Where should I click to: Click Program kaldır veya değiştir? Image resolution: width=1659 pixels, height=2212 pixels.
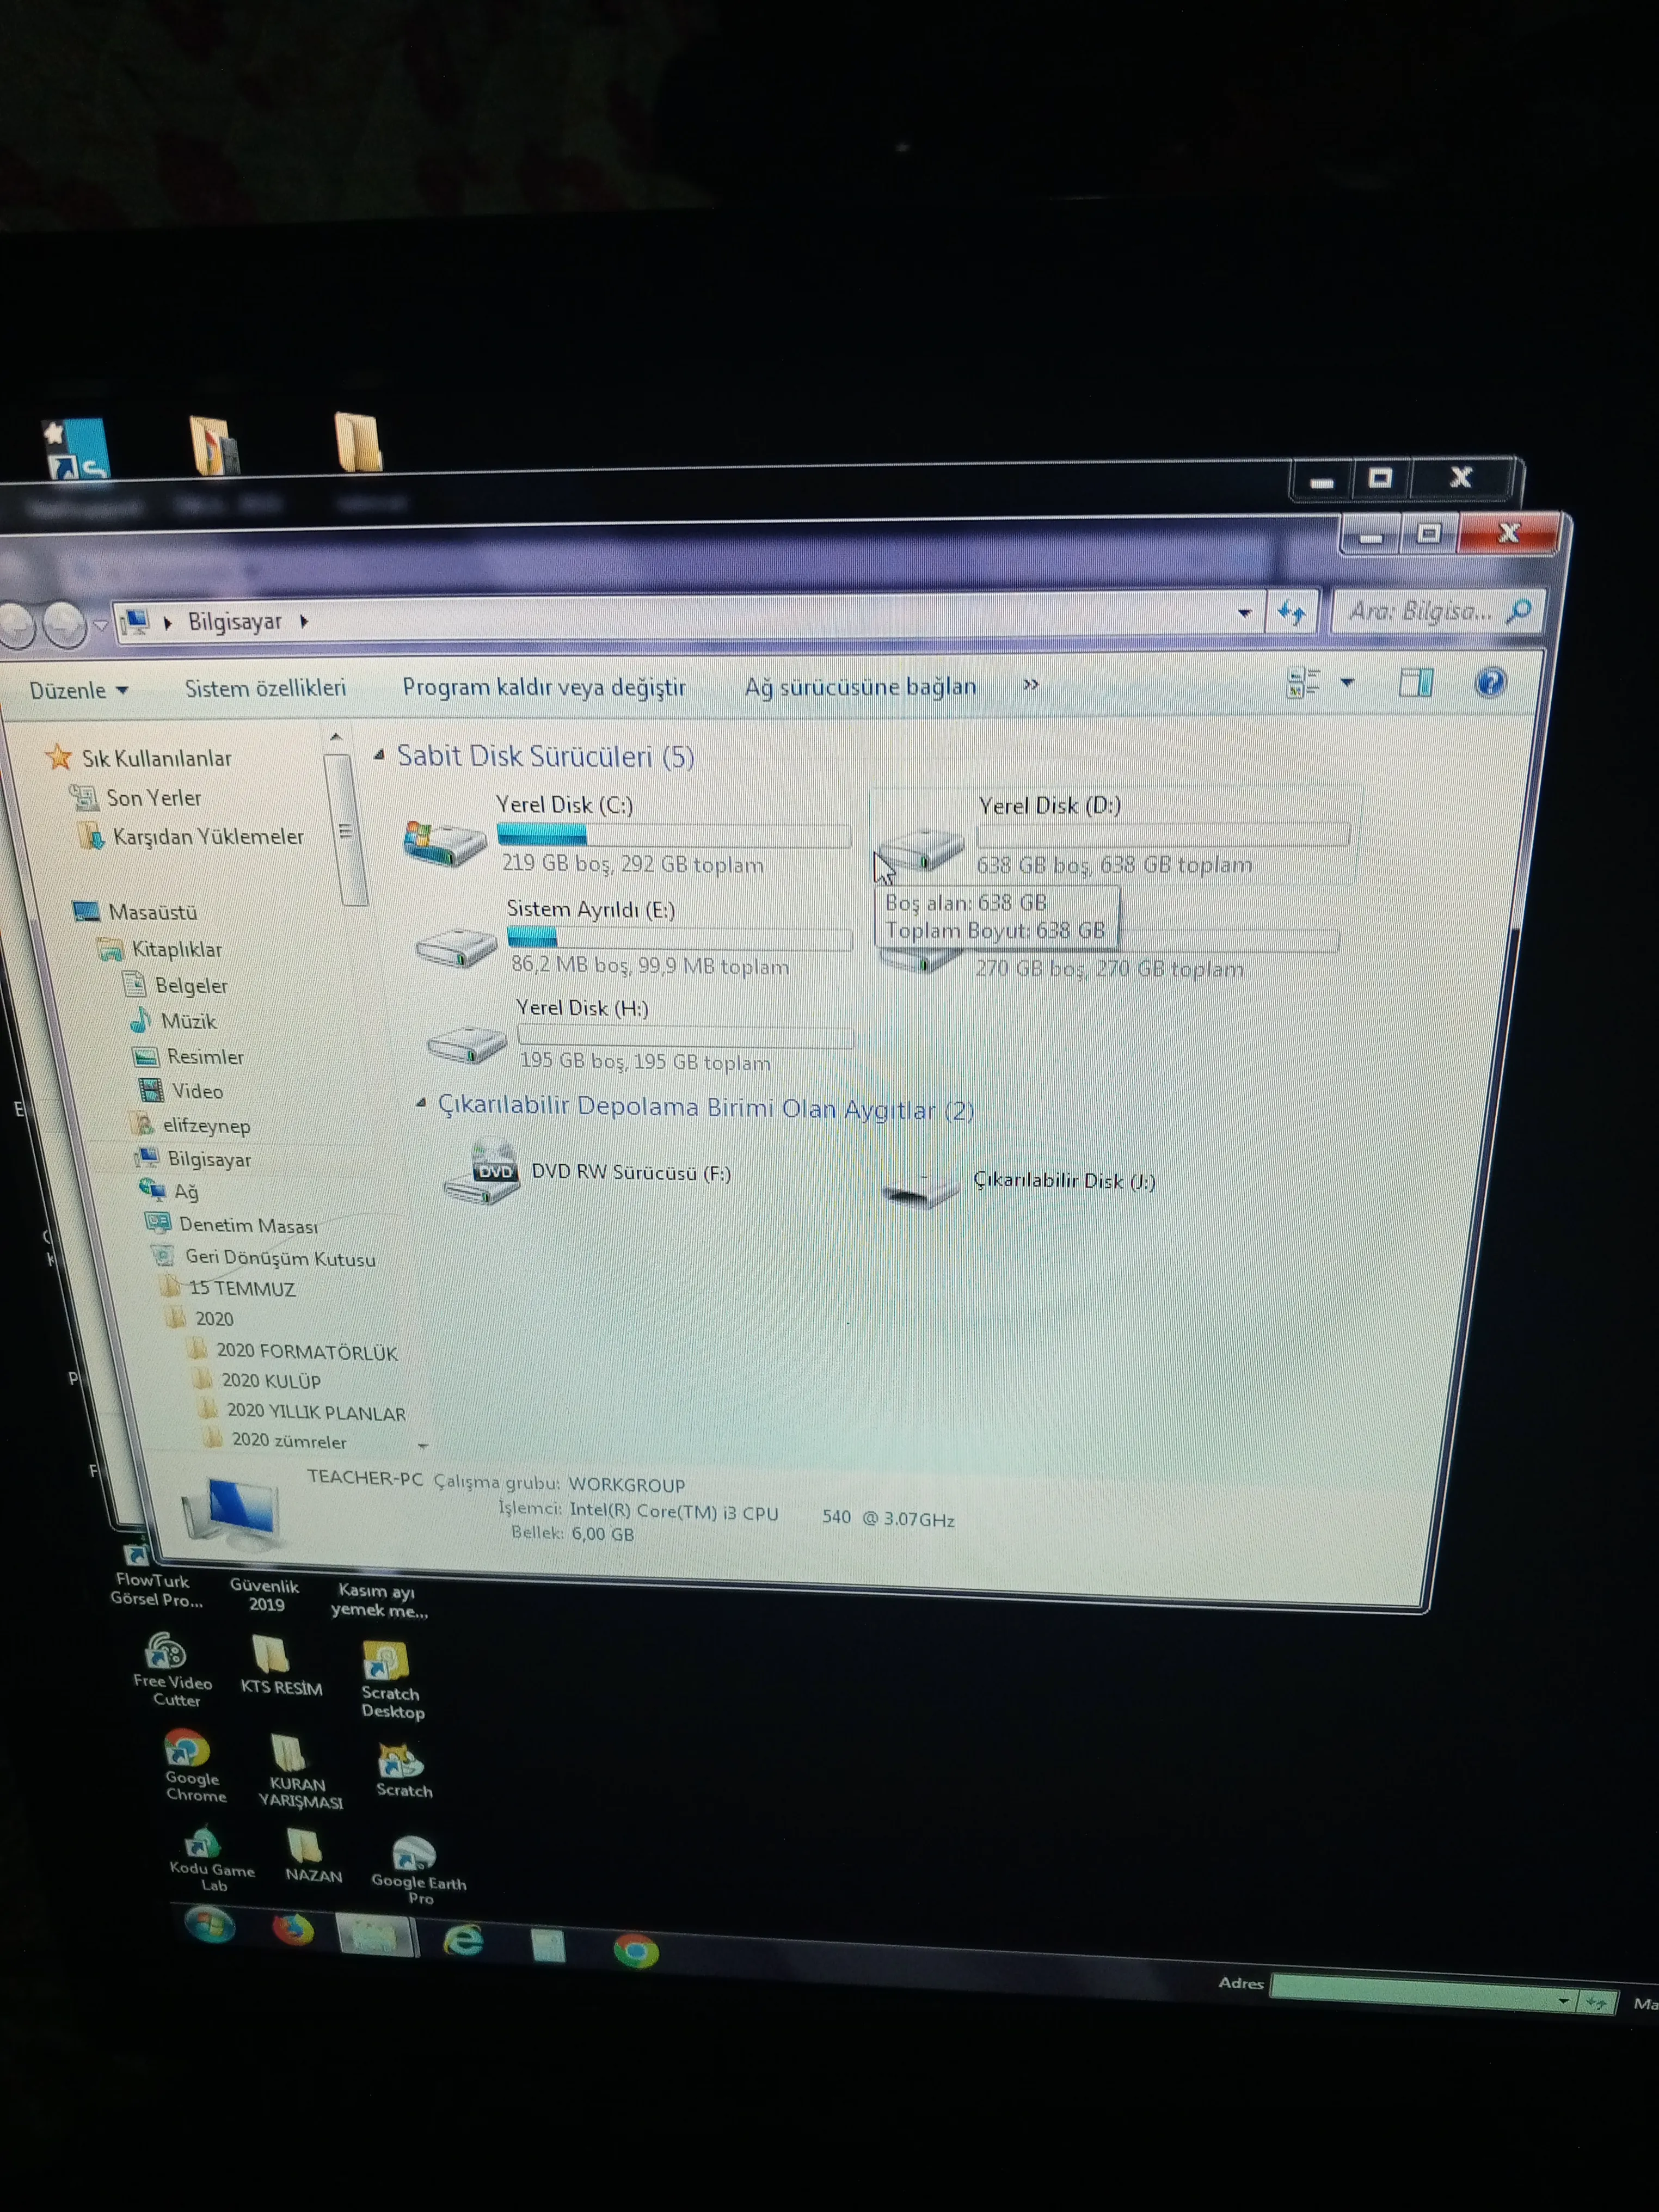544,688
